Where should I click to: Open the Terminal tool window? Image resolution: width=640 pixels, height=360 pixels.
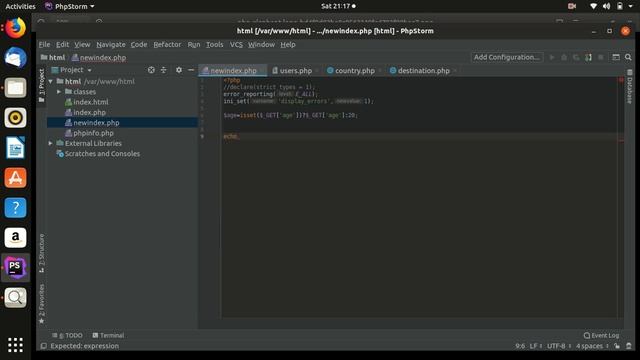point(108,336)
